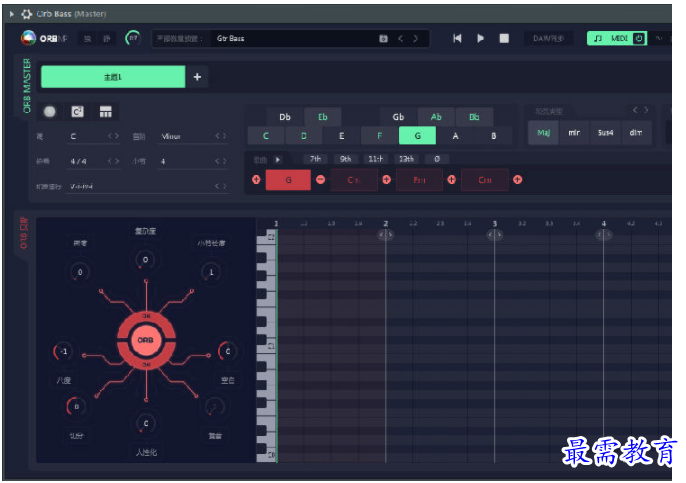This screenshot has height=483, width=686.
Task: Choose the Sus4 chord type
Action: point(606,133)
